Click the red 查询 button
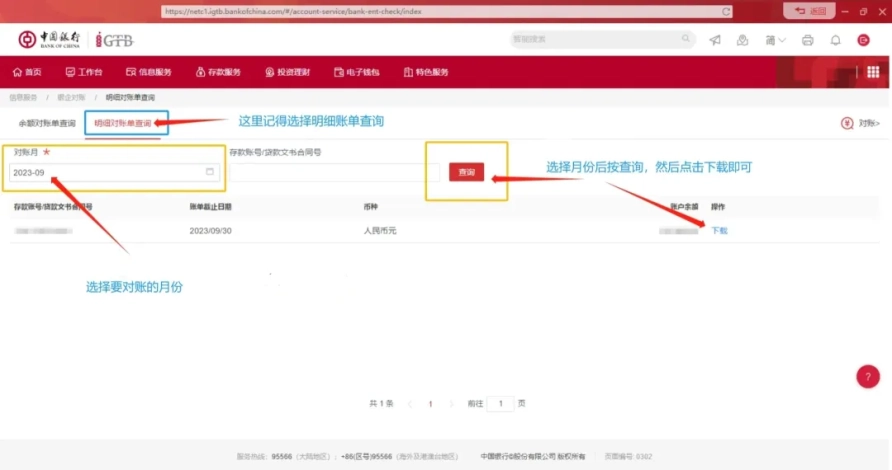This screenshot has width=892, height=470. (x=466, y=172)
